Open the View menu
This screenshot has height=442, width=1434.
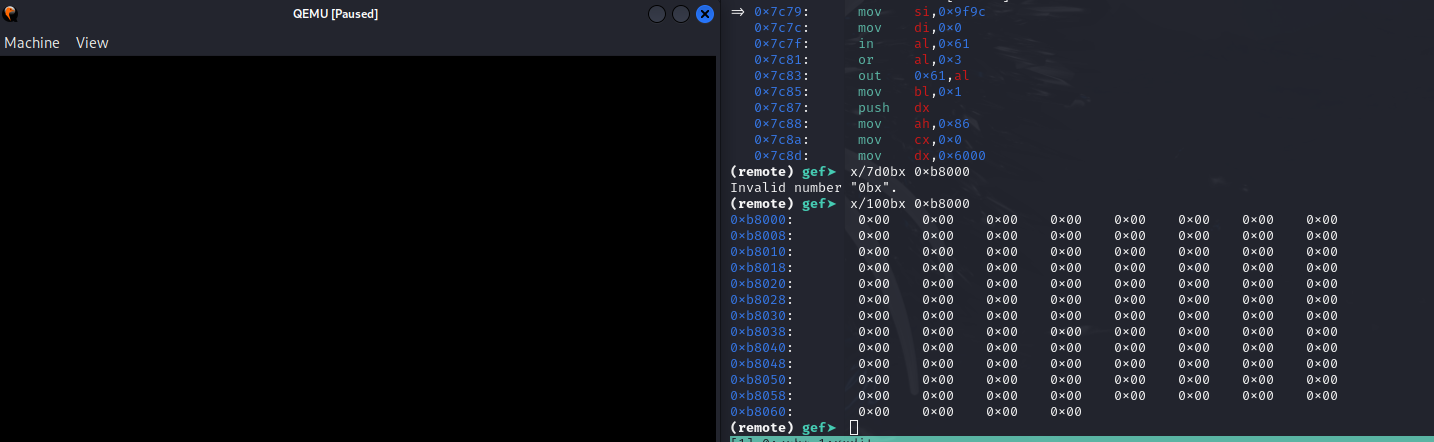(x=92, y=43)
